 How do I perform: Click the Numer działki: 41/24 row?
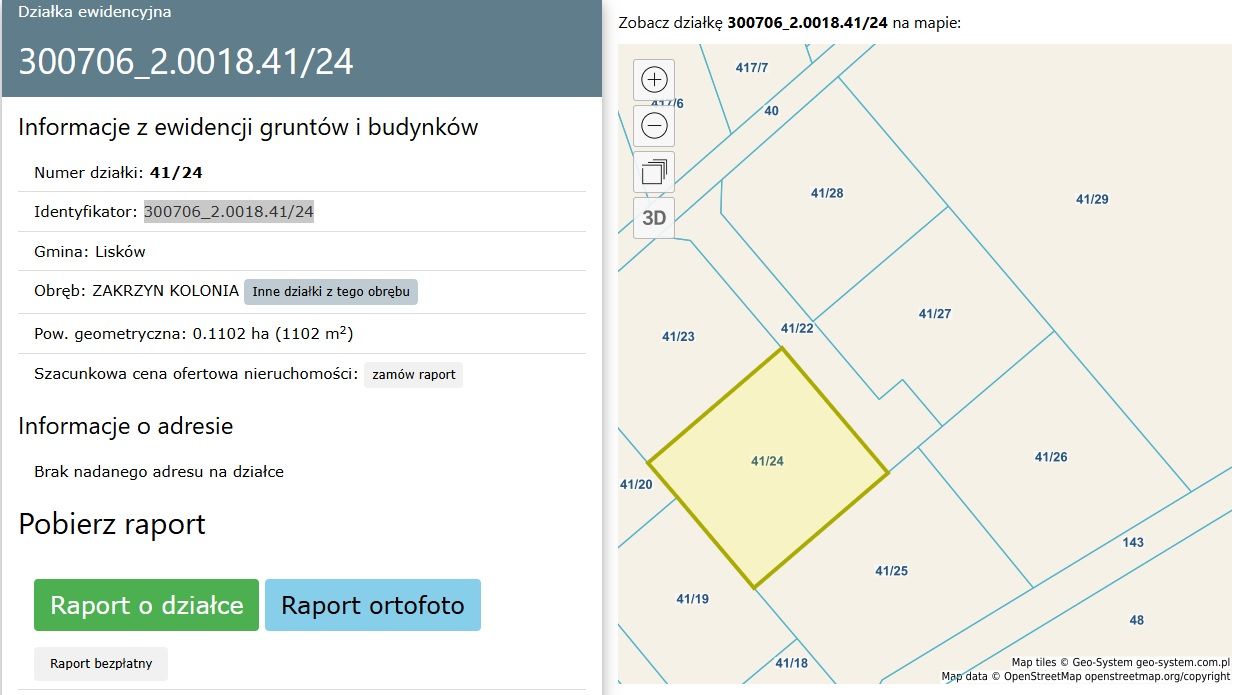(x=302, y=172)
